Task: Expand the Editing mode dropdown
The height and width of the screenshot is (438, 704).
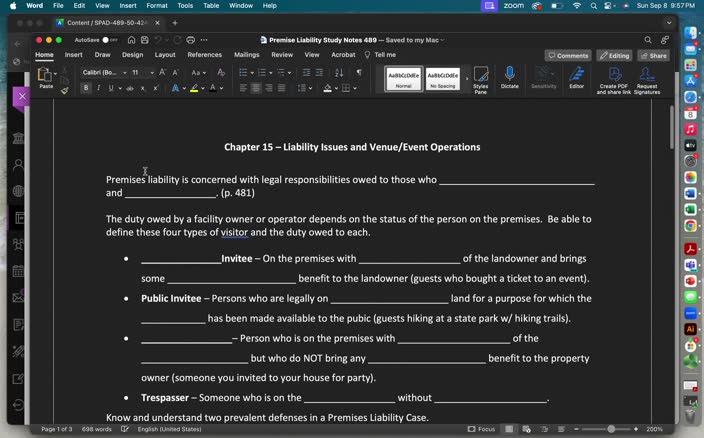Action: (x=615, y=55)
